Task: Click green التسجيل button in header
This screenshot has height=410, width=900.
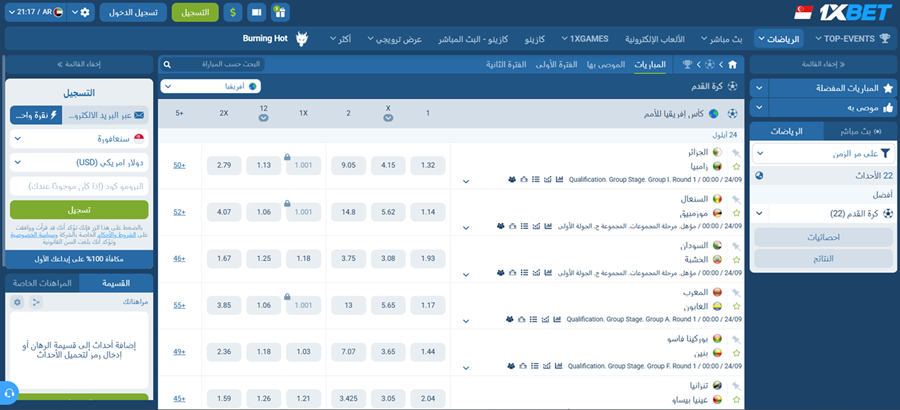Action: [195, 12]
